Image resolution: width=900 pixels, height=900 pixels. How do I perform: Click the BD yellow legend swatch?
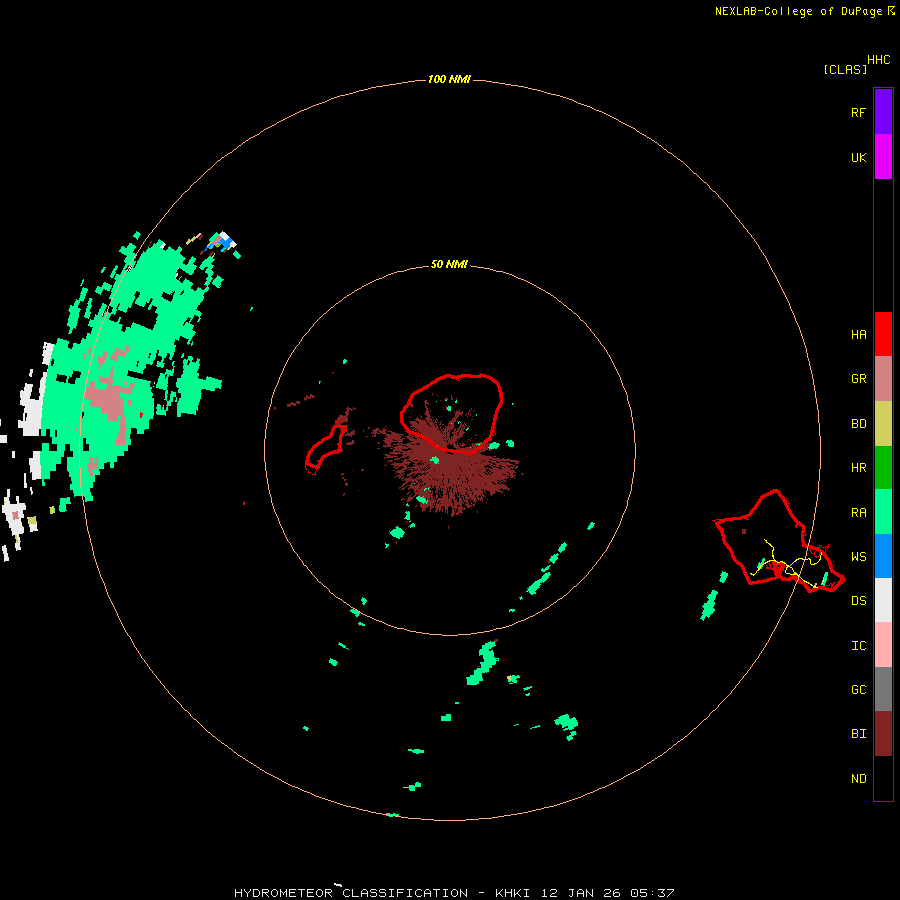click(883, 424)
